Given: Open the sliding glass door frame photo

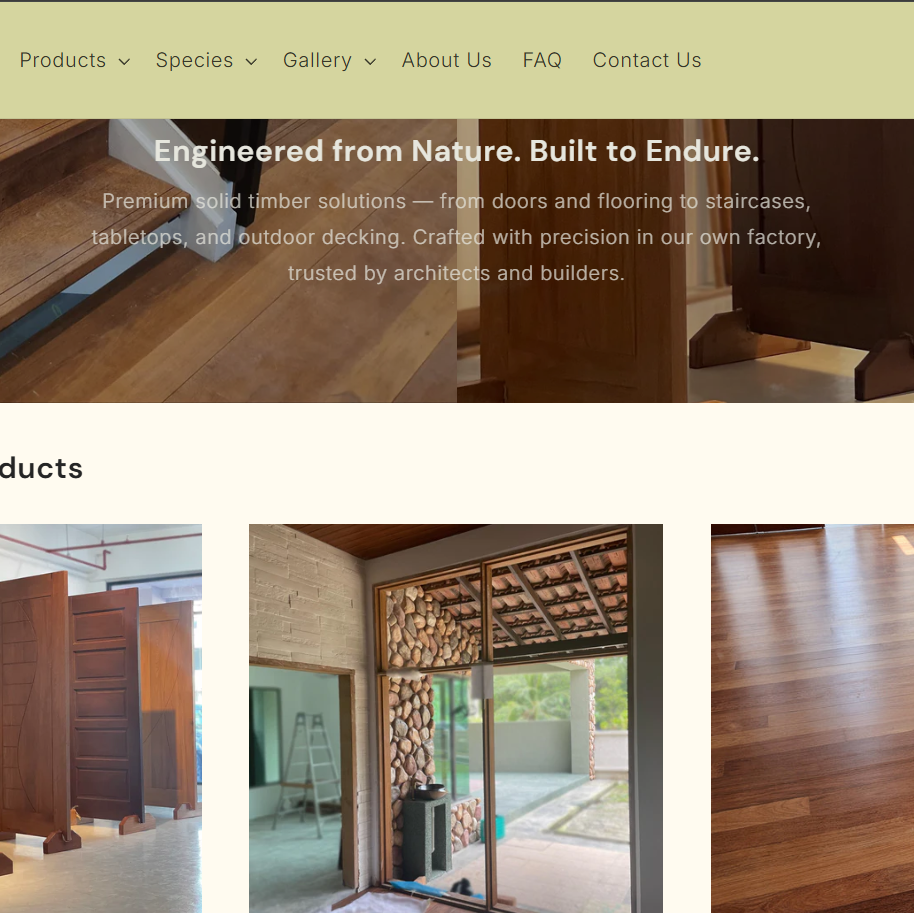Looking at the screenshot, I should click(x=456, y=718).
